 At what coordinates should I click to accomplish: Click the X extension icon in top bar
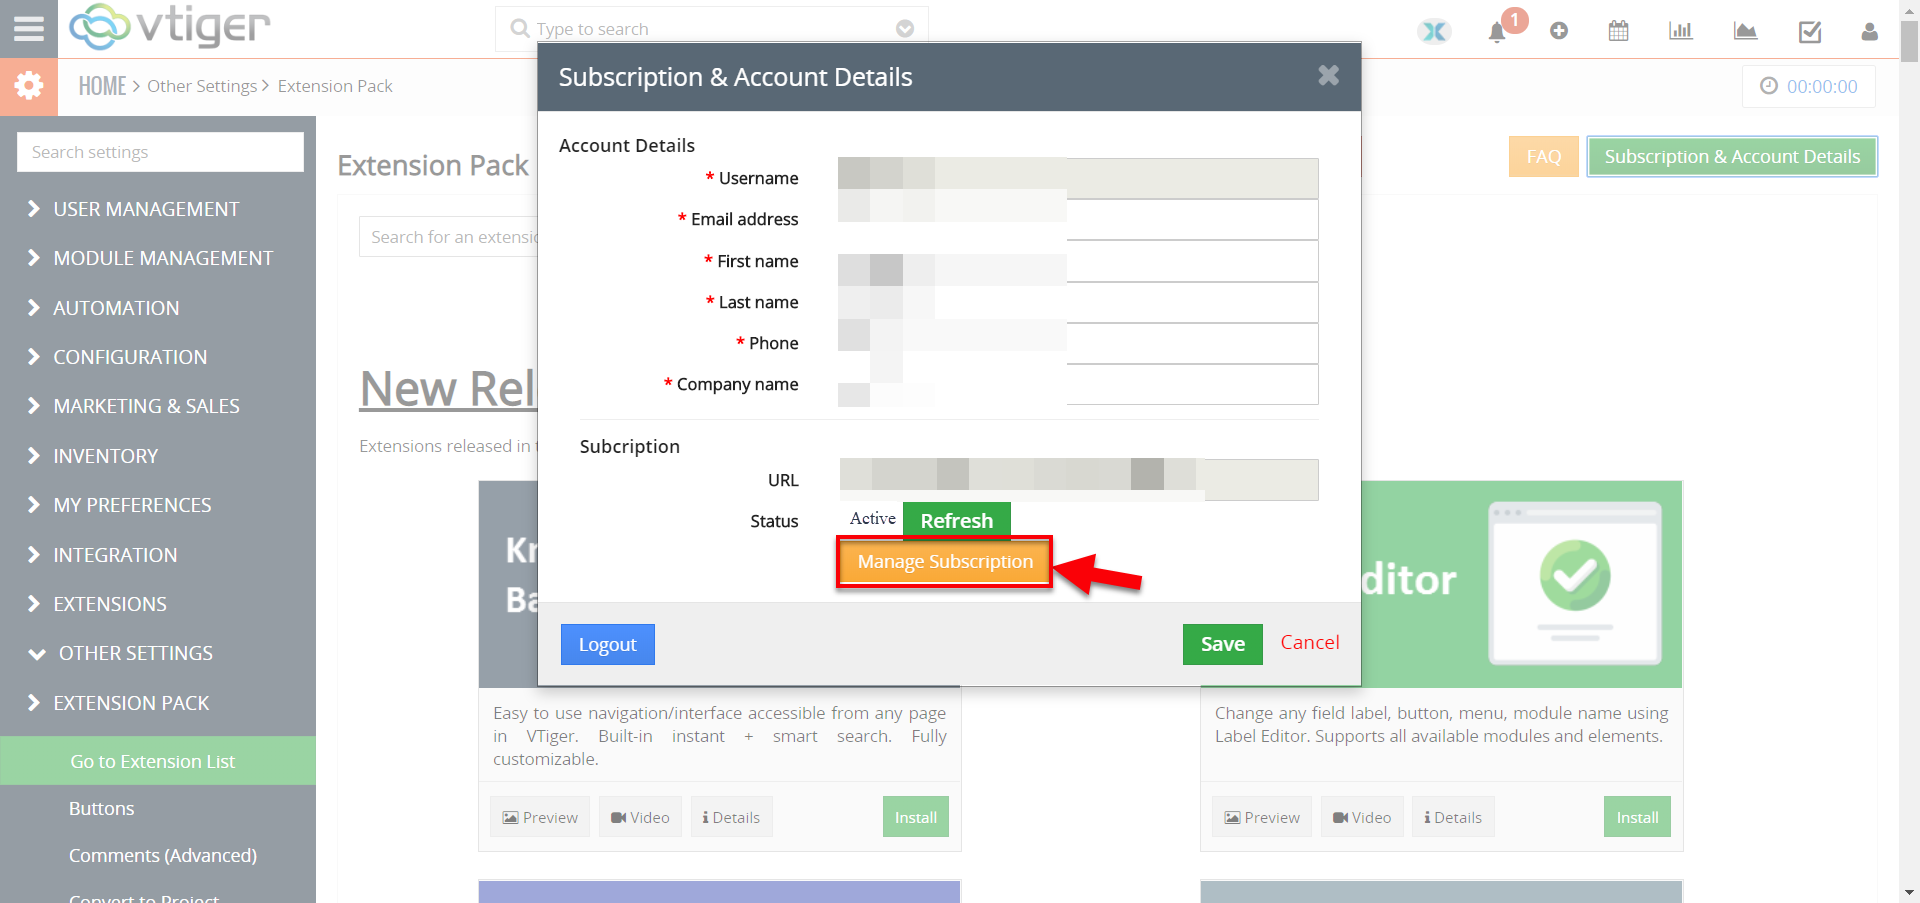[x=1434, y=31]
